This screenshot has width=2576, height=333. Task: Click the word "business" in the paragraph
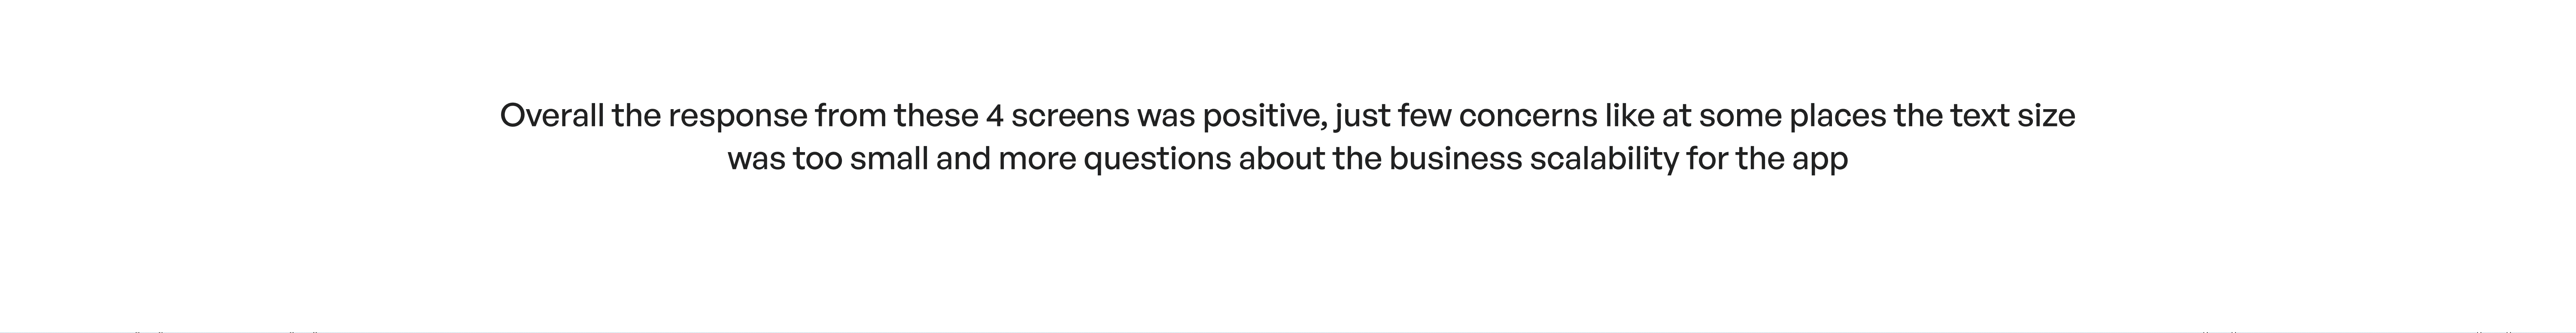[1456, 159]
